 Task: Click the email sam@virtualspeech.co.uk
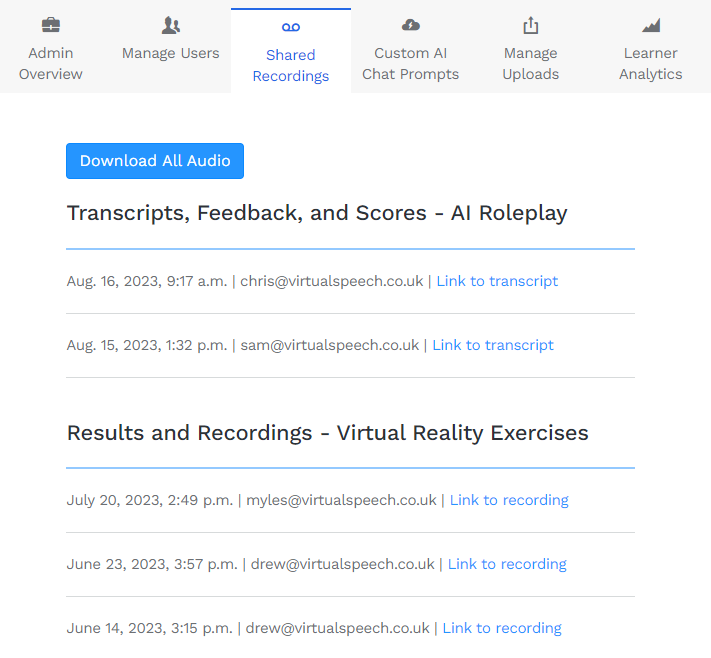(330, 345)
